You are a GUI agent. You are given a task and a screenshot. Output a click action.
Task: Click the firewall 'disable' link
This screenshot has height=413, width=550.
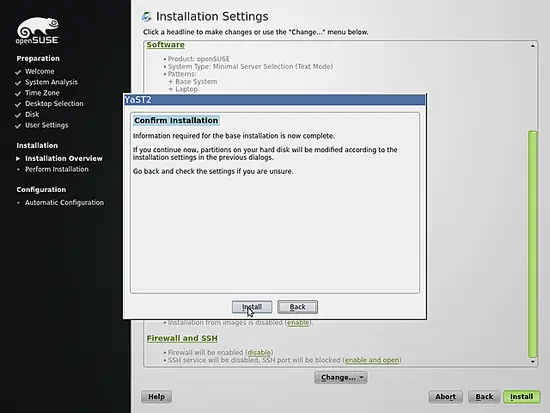point(259,352)
